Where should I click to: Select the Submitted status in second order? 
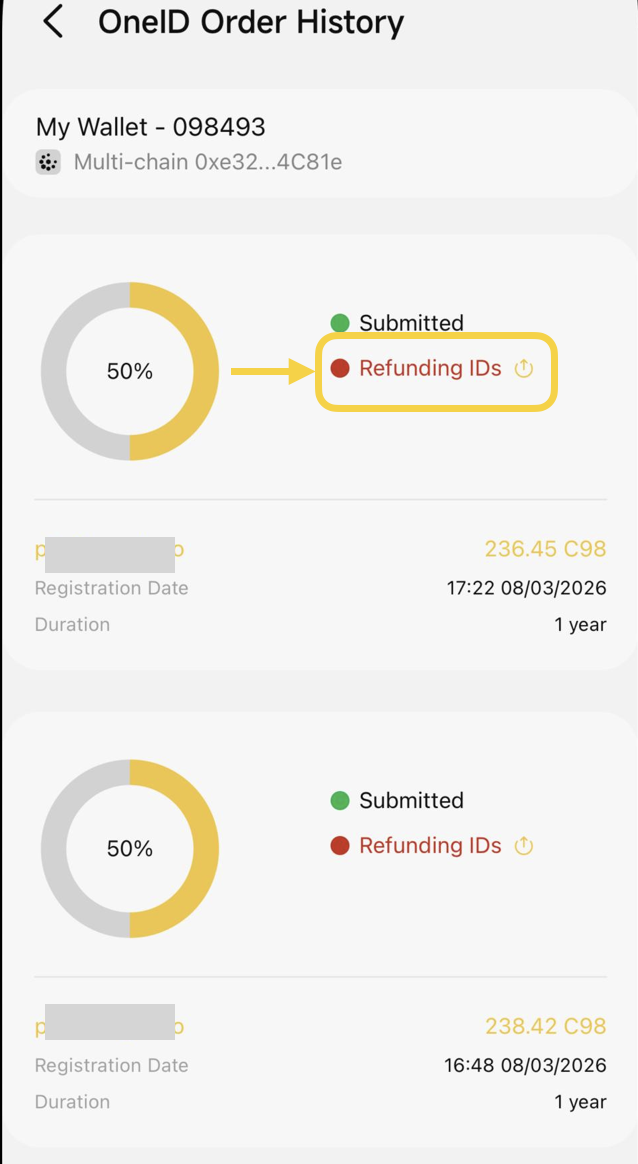(411, 800)
